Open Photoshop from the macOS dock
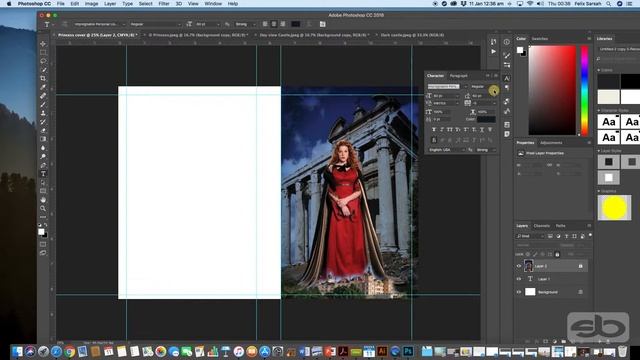640x360 pixels. (408, 351)
